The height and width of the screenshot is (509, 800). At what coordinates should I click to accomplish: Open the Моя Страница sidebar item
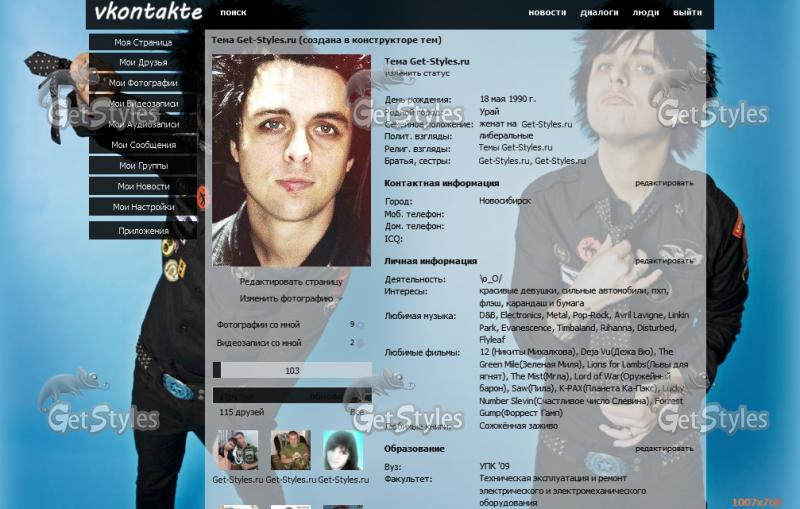tap(143, 43)
